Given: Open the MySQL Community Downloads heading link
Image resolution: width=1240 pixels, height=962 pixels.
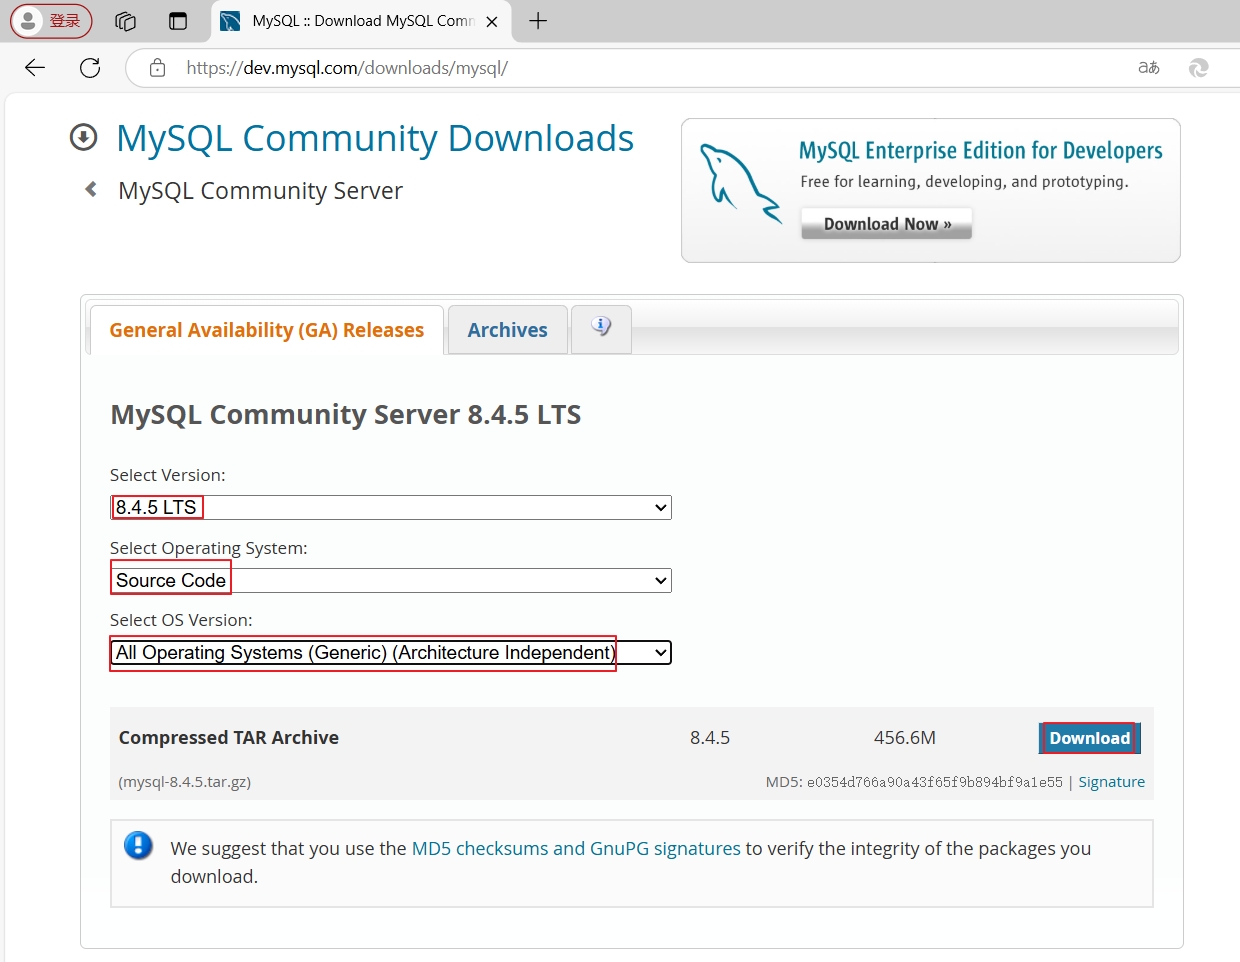Looking at the screenshot, I should coord(375,138).
